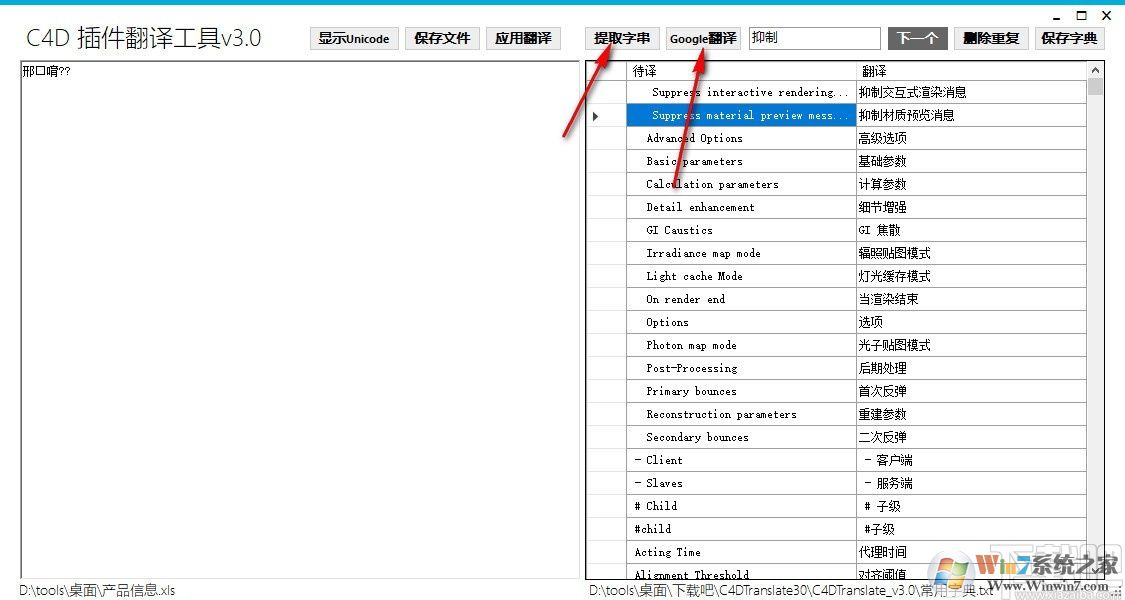1125x600 pixels.
Task: Click translation cell 计算参数
Action: (971, 184)
